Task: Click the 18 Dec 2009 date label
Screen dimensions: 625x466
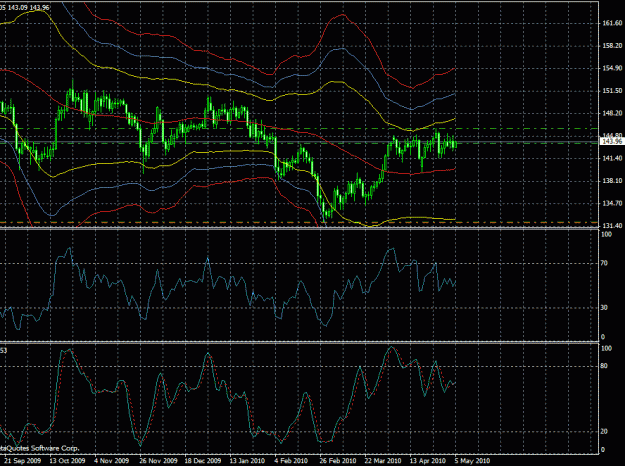Action: point(202,461)
